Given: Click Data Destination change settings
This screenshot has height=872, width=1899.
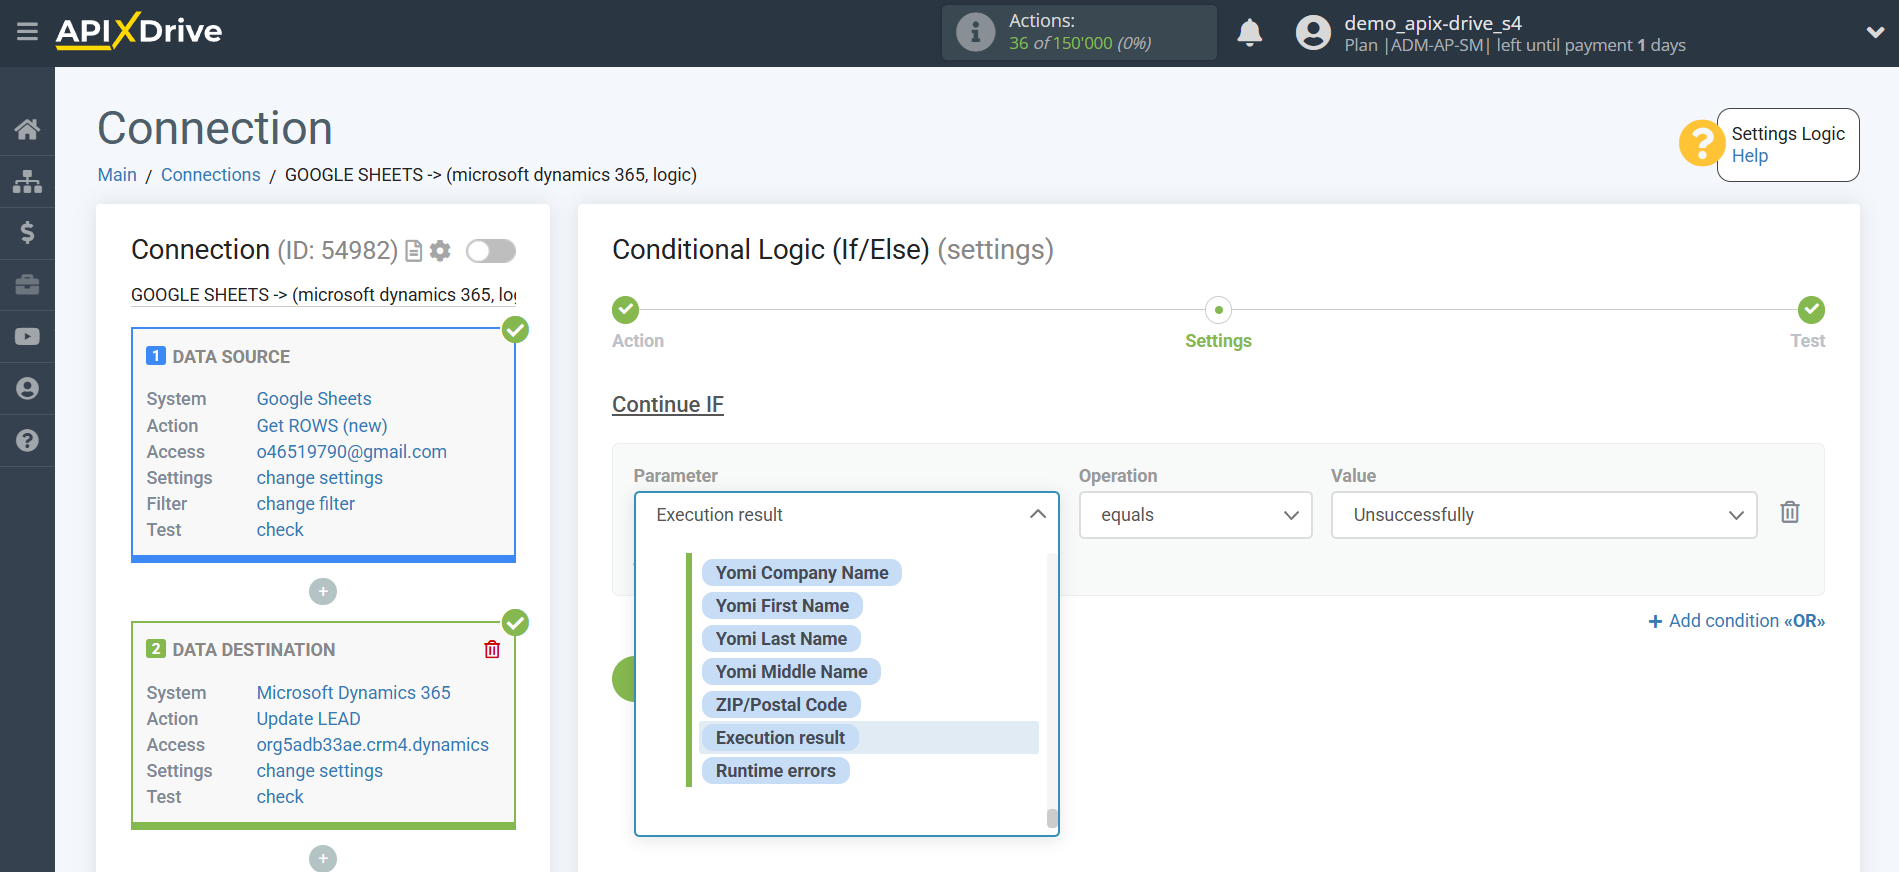Looking at the screenshot, I should (320, 771).
